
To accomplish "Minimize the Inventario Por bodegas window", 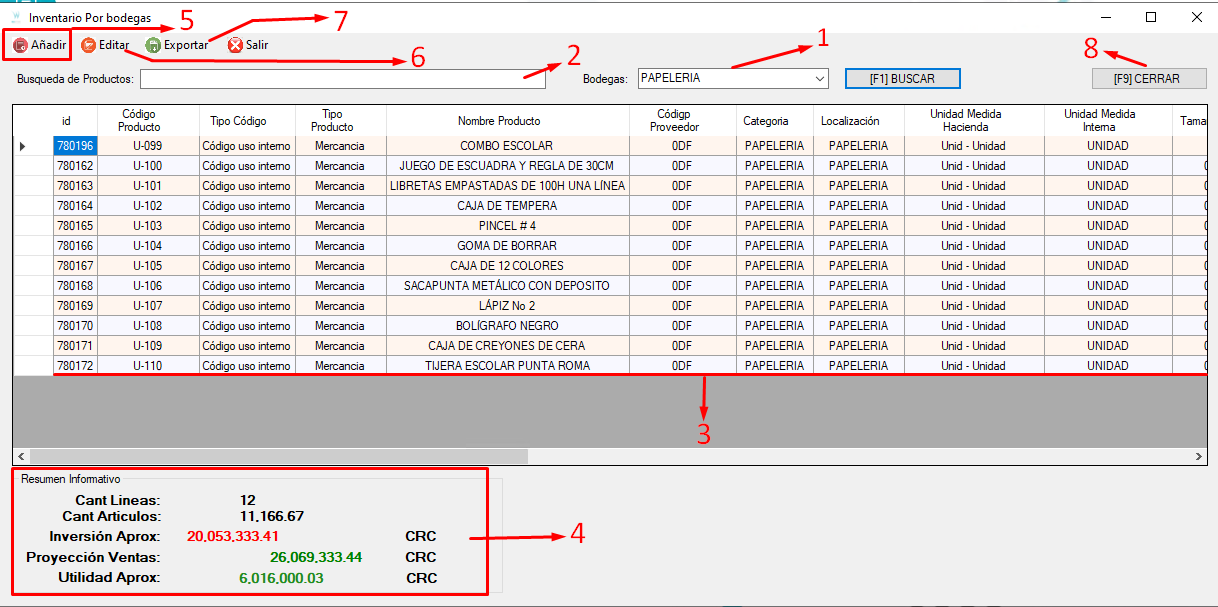I will (1106, 17).
